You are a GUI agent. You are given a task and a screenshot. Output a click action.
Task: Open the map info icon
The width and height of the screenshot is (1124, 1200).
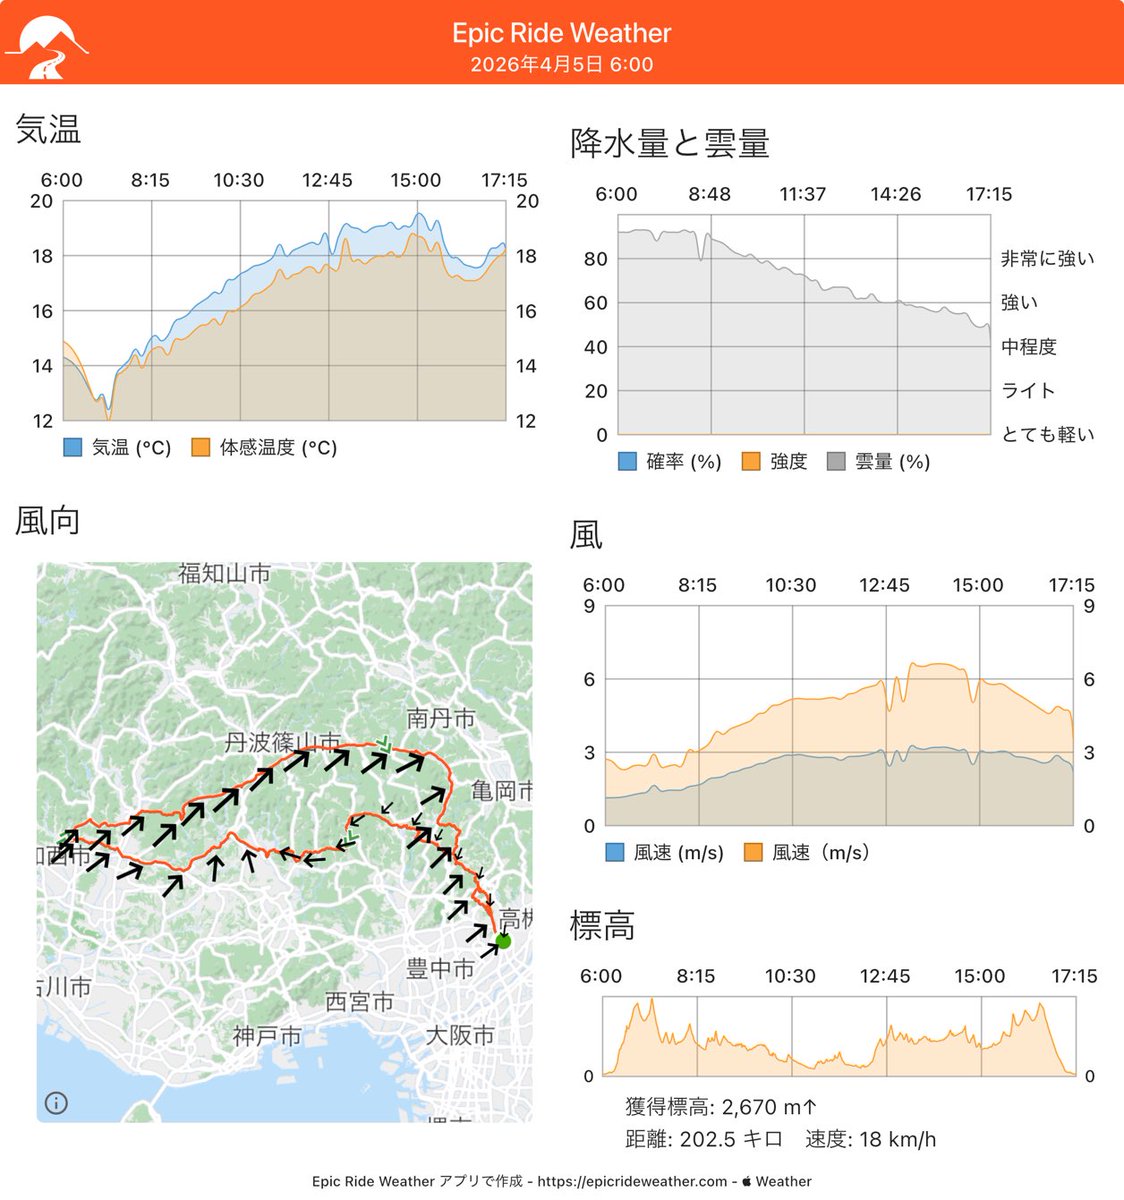click(x=57, y=1103)
